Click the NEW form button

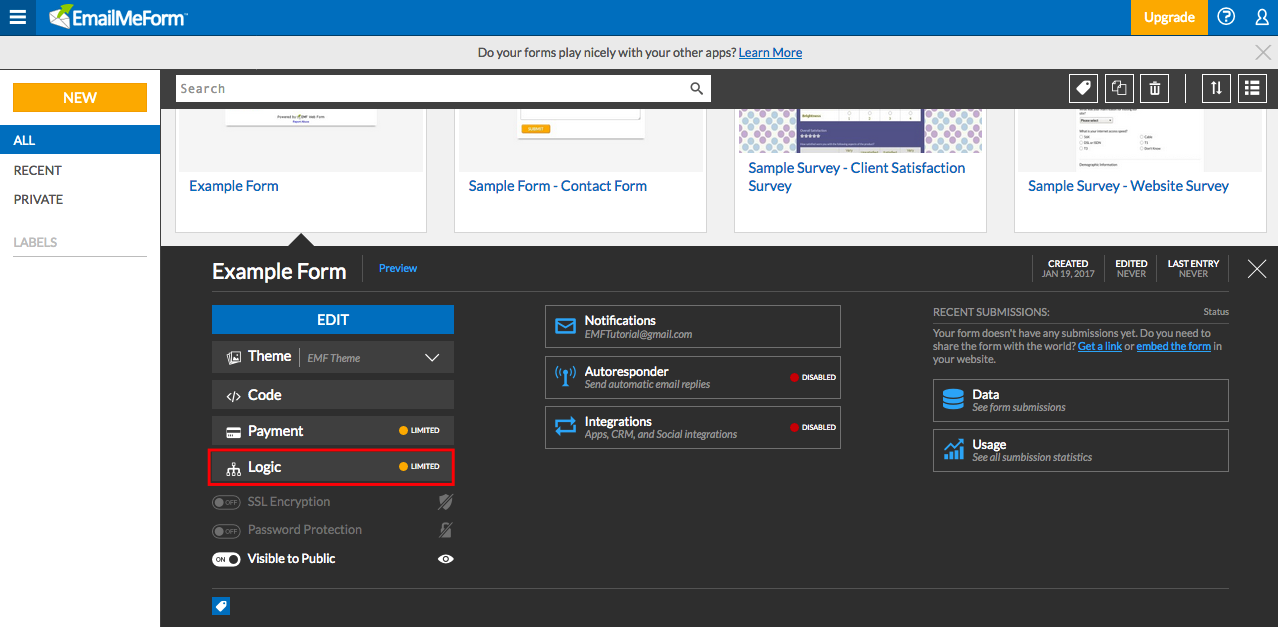pyautogui.click(x=80, y=97)
